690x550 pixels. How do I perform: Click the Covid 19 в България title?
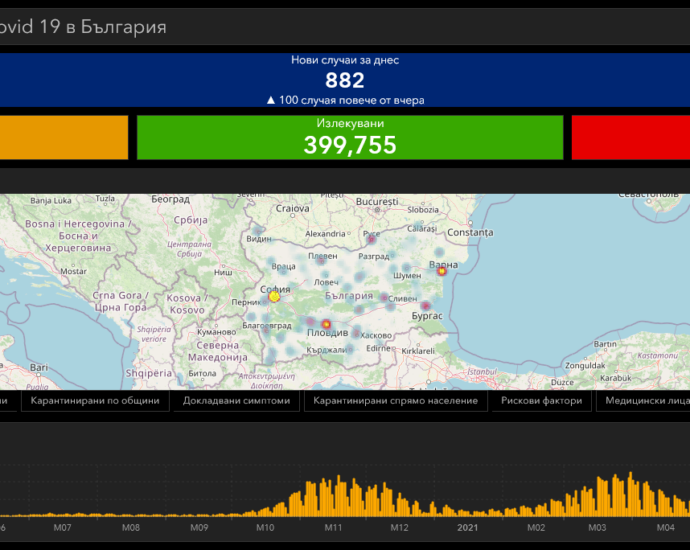pos(83,27)
